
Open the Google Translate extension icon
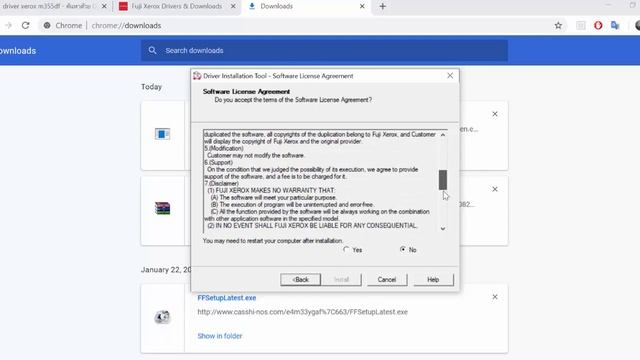pos(615,25)
